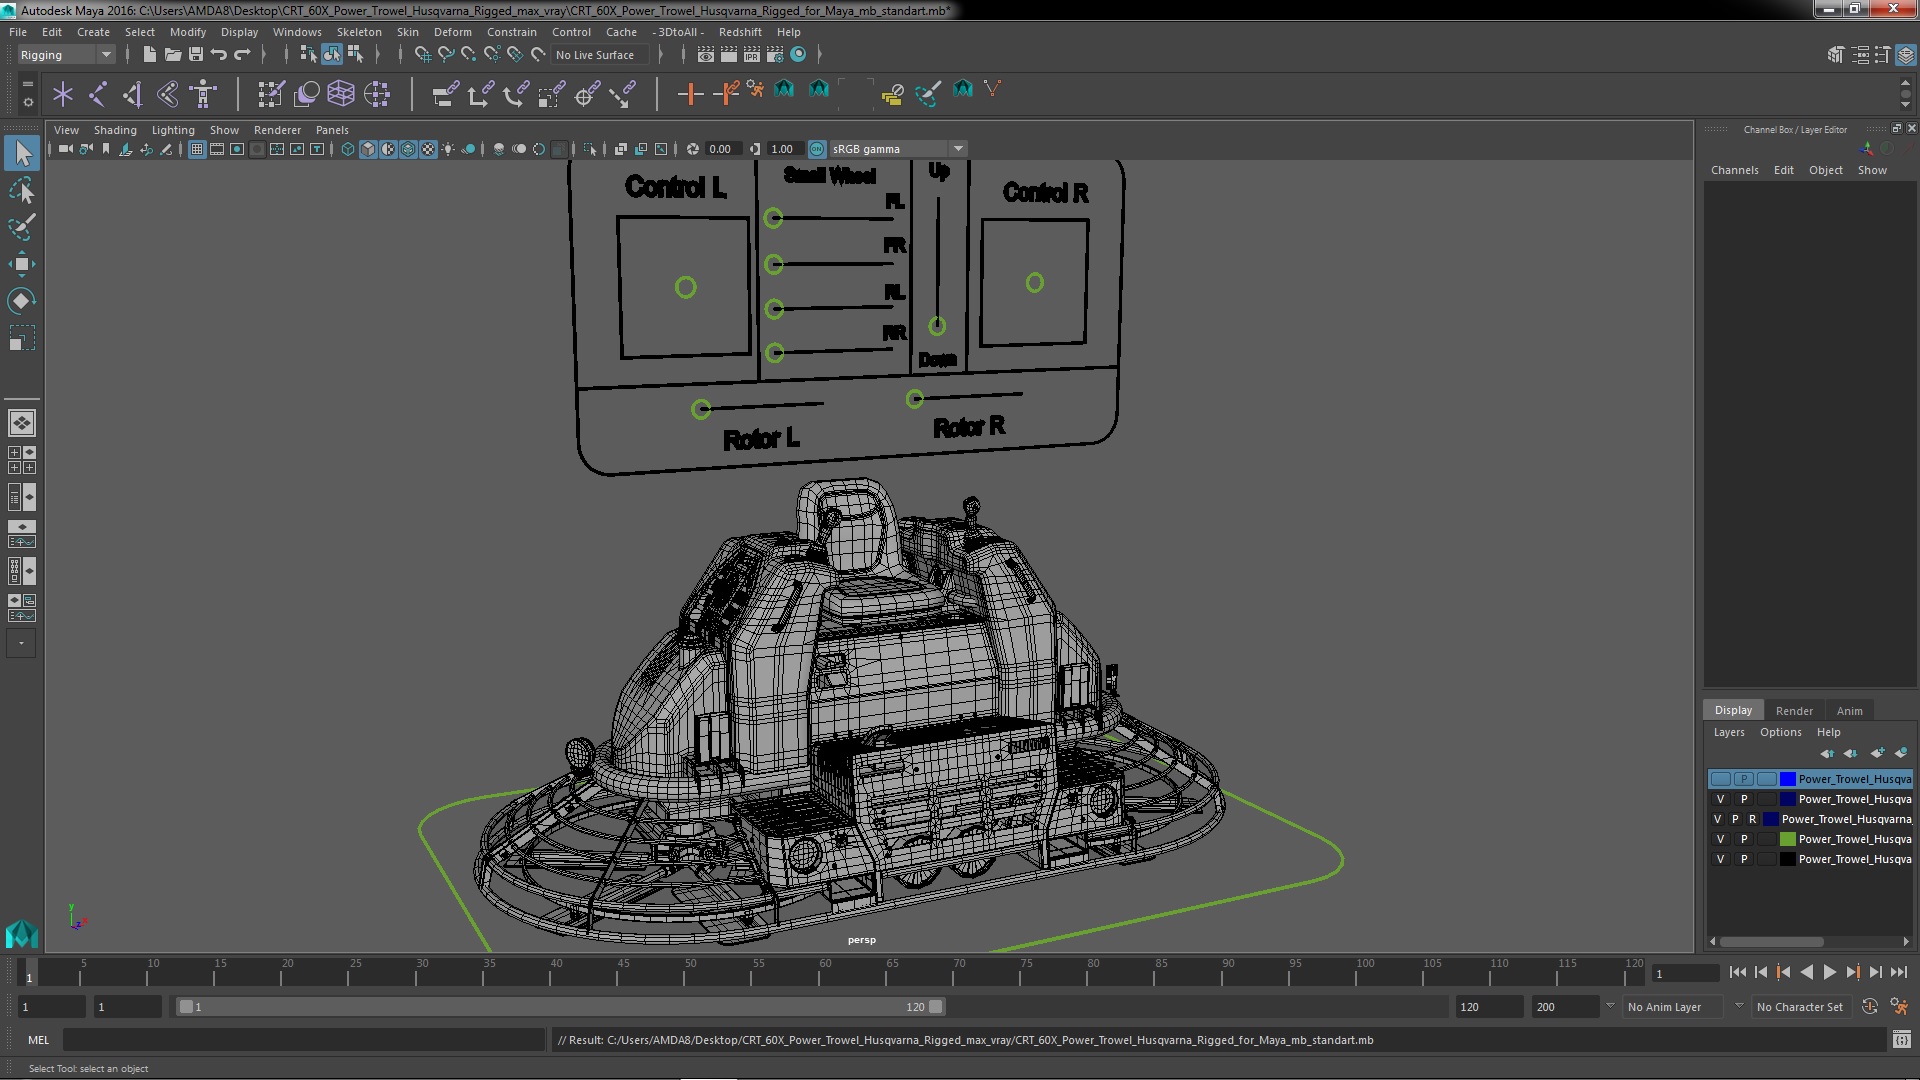1920x1080 pixels.
Task: Activate the Rotate tool in the tool box
Action: tap(22, 301)
